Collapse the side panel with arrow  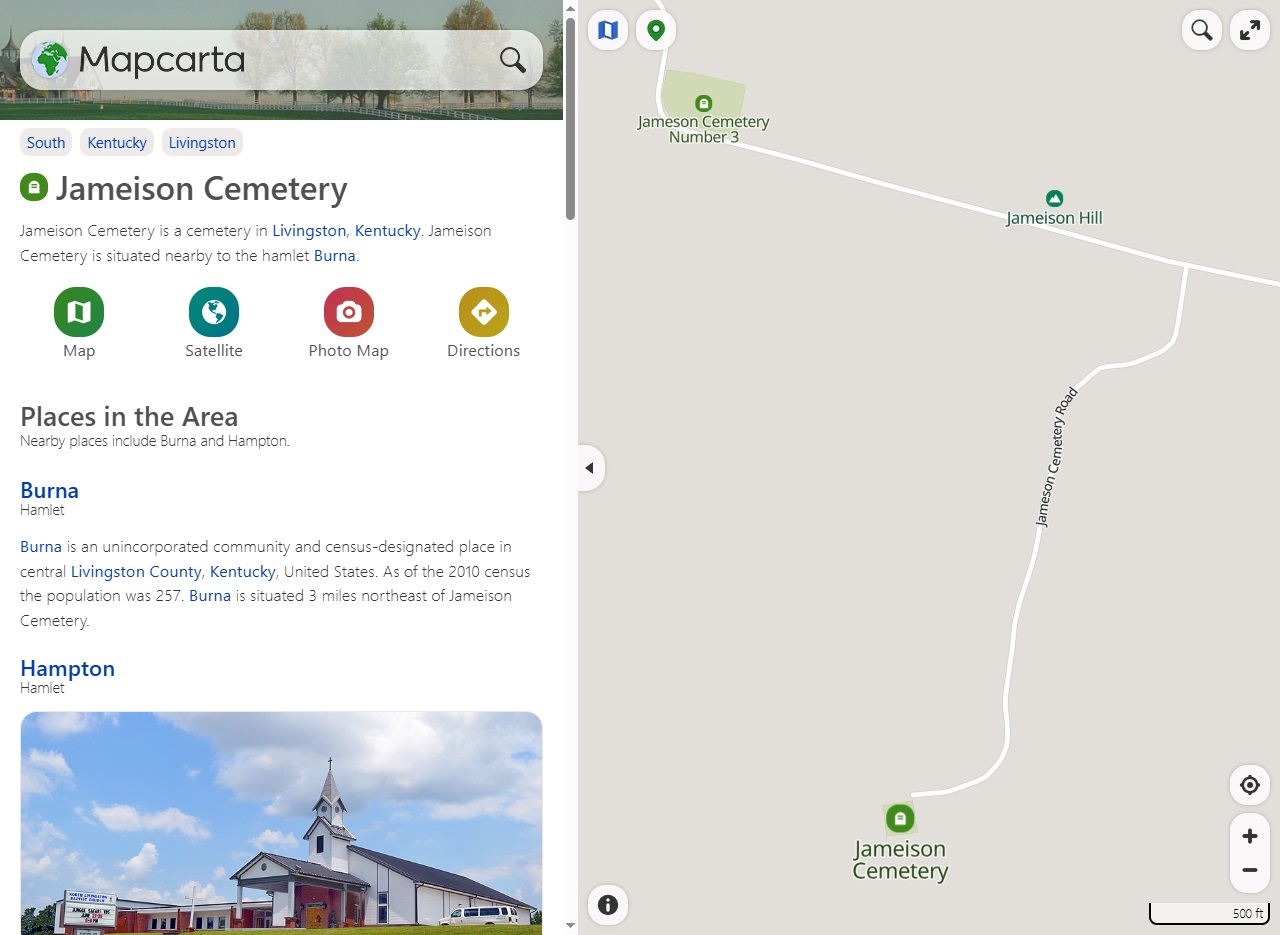pyautogui.click(x=590, y=468)
